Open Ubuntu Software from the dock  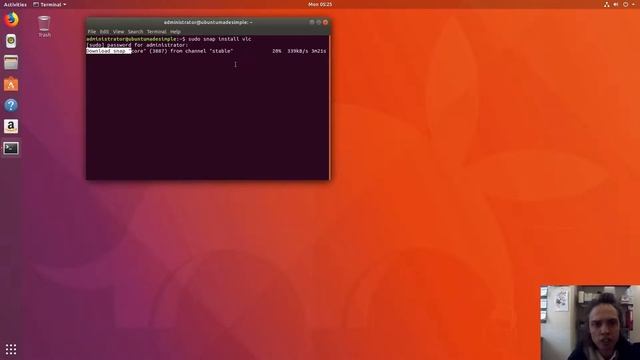point(11,84)
